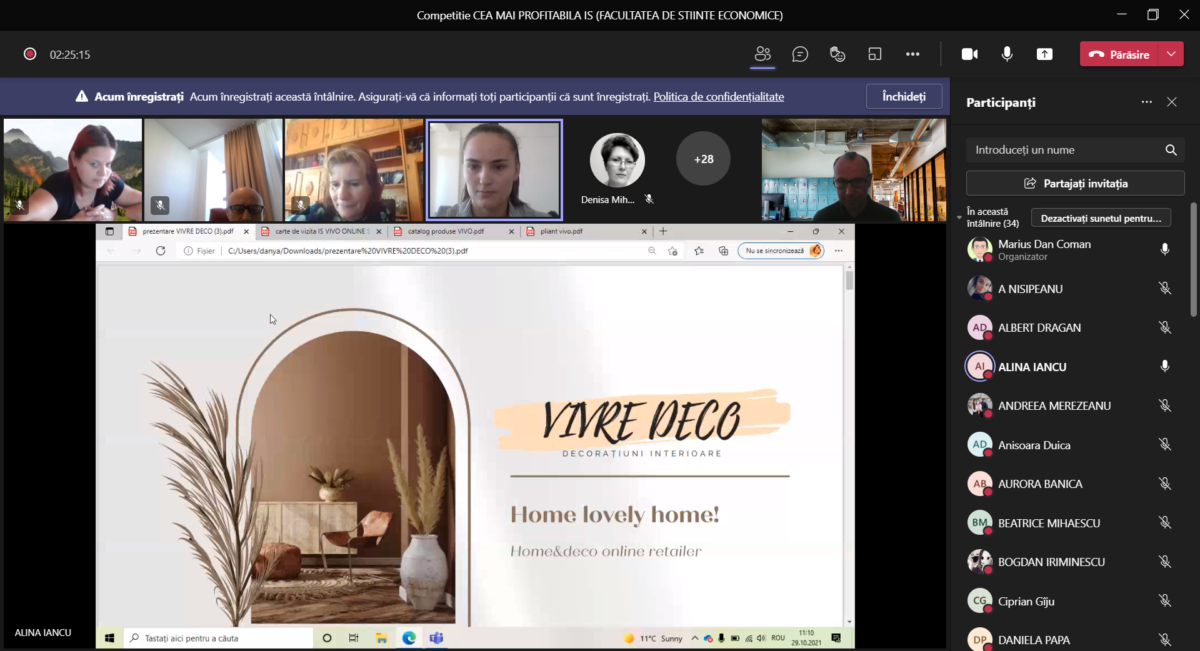Open the meeting chat icon

(800, 54)
